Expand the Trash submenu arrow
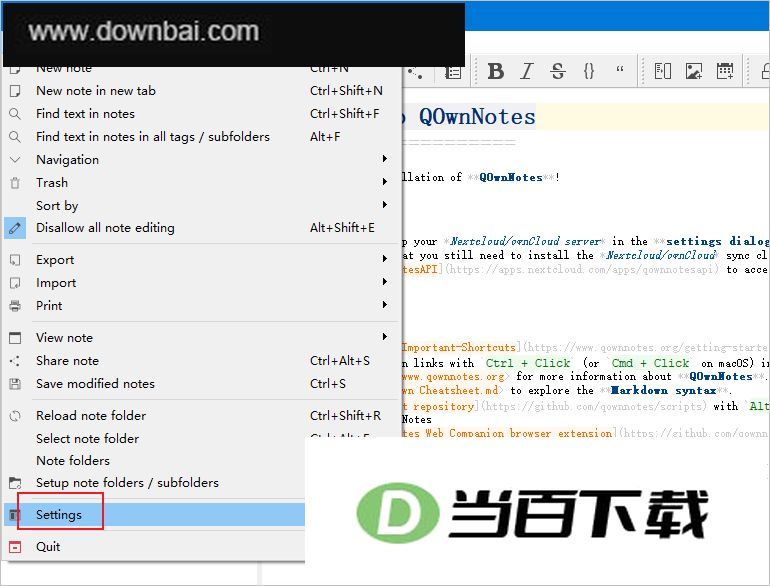 pos(385,182)
